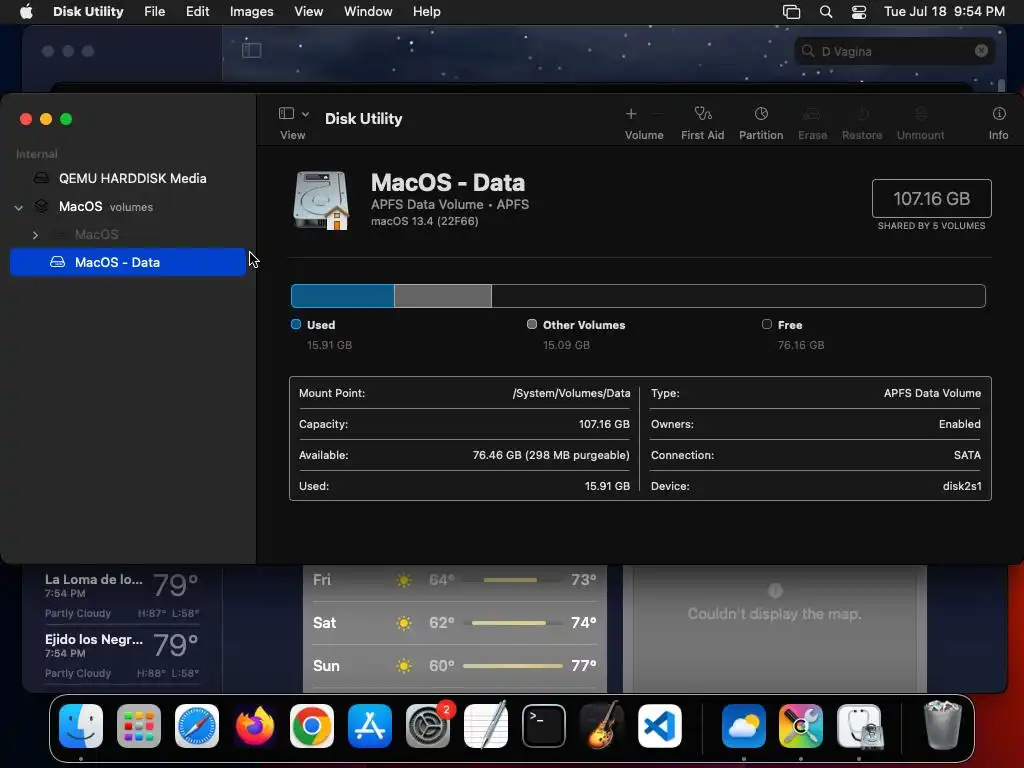This screenshot has width=1024, height=768.
Task: Open the Images menu
Action: [251, 12]
